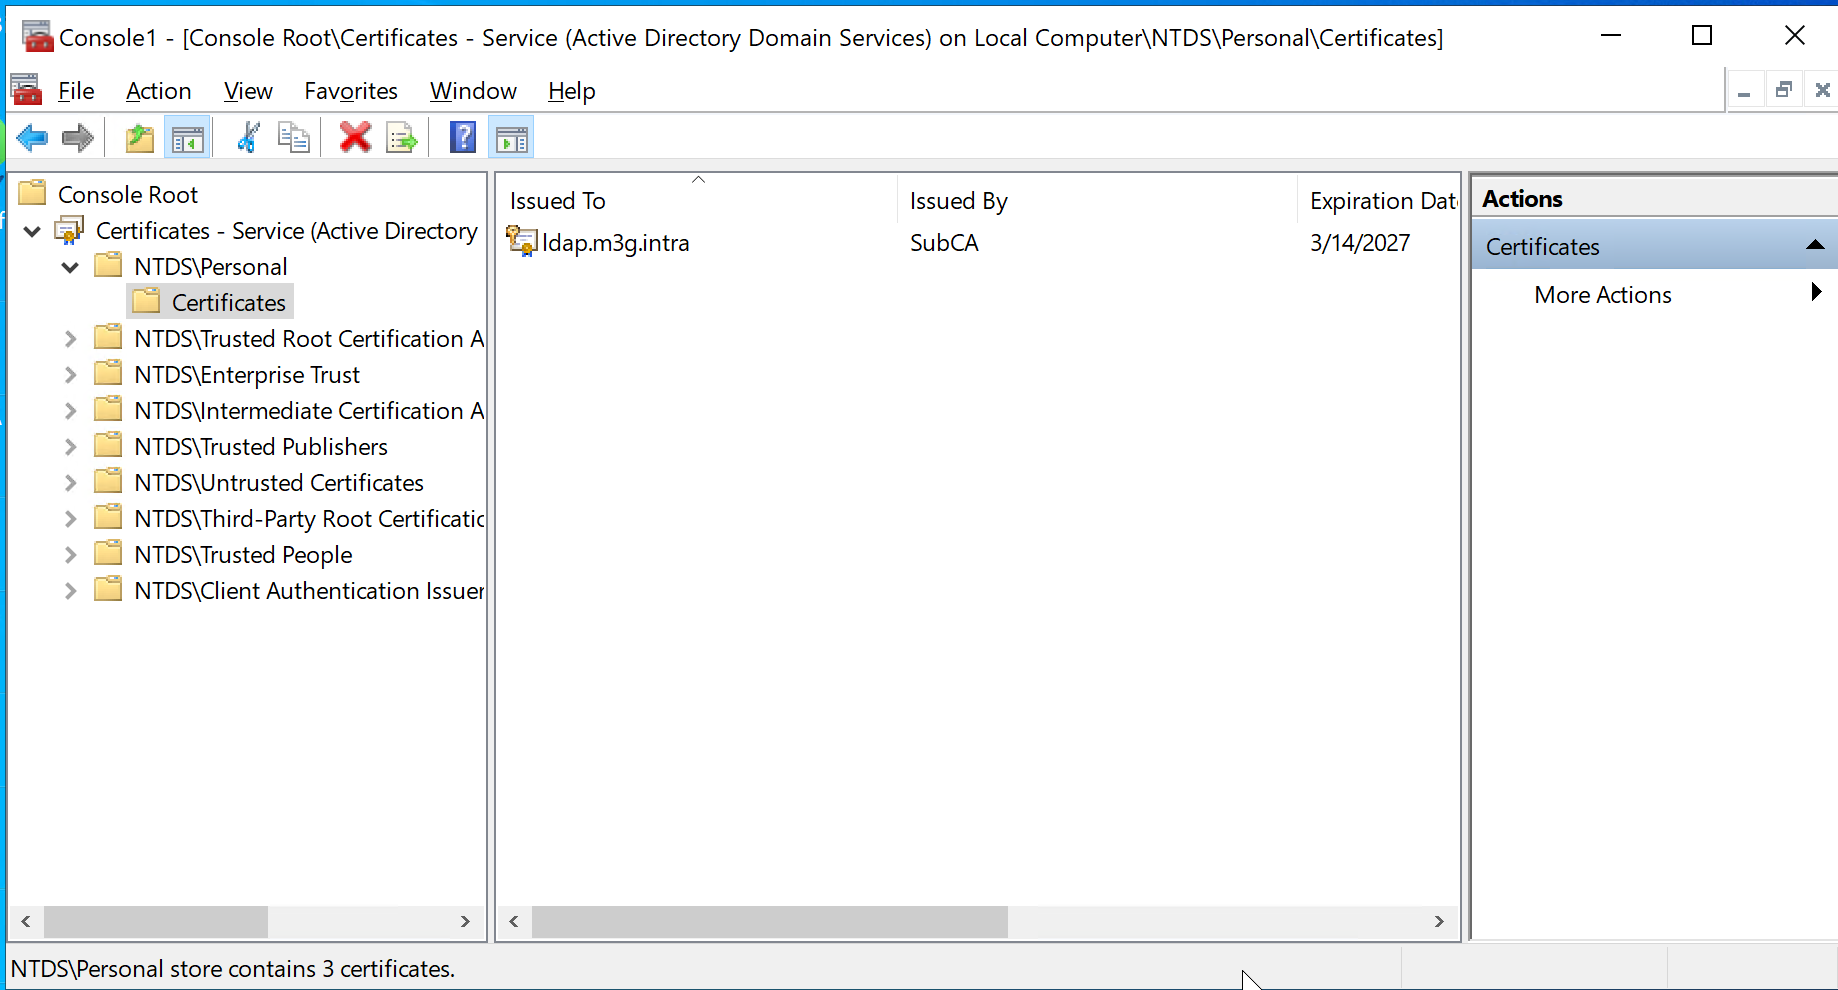
Task: Click the Up One Level folder icon
Action: pyautogui.click(x=140, y=138)
